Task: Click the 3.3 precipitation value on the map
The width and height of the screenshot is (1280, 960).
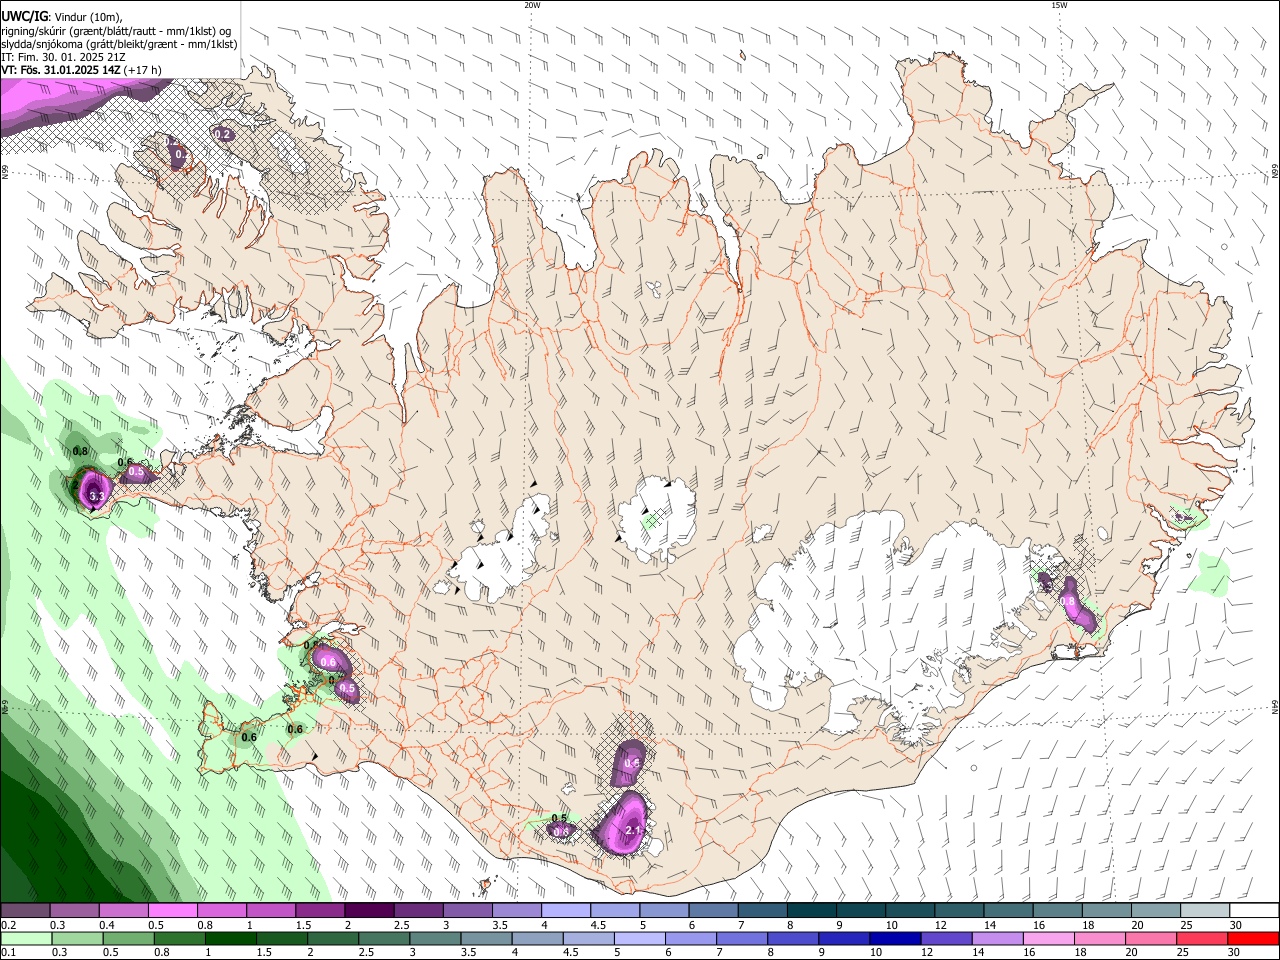Action: click(x=97, y=495)
